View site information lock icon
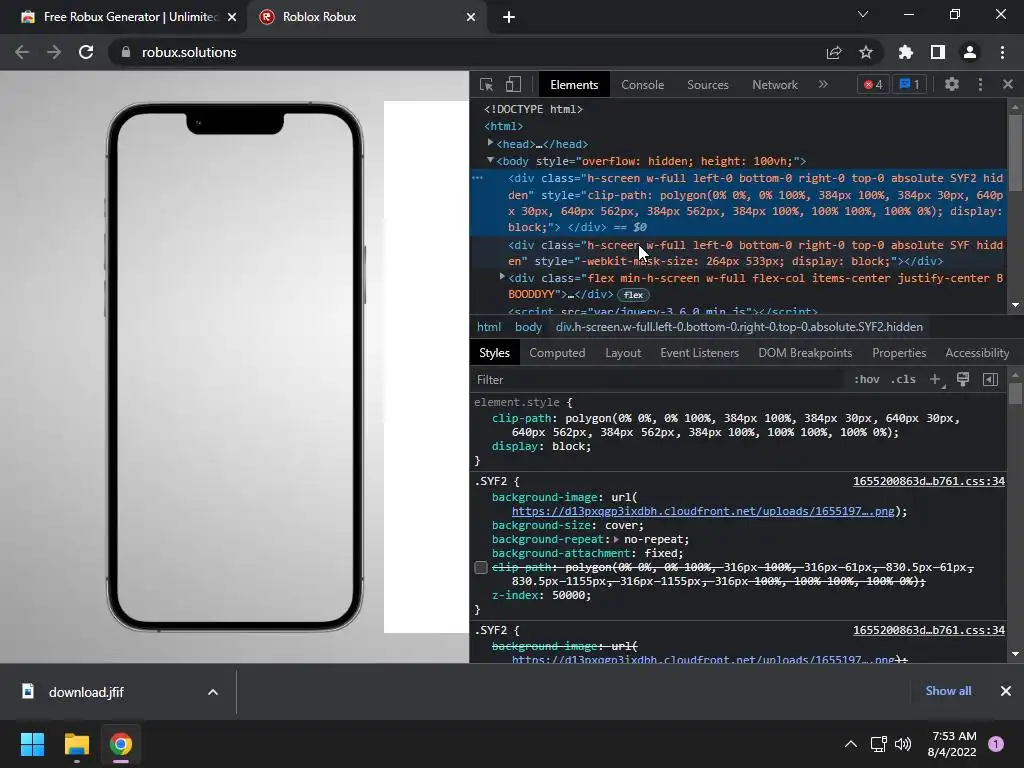This screenshot has height=768, width=1024. (126, 52)
